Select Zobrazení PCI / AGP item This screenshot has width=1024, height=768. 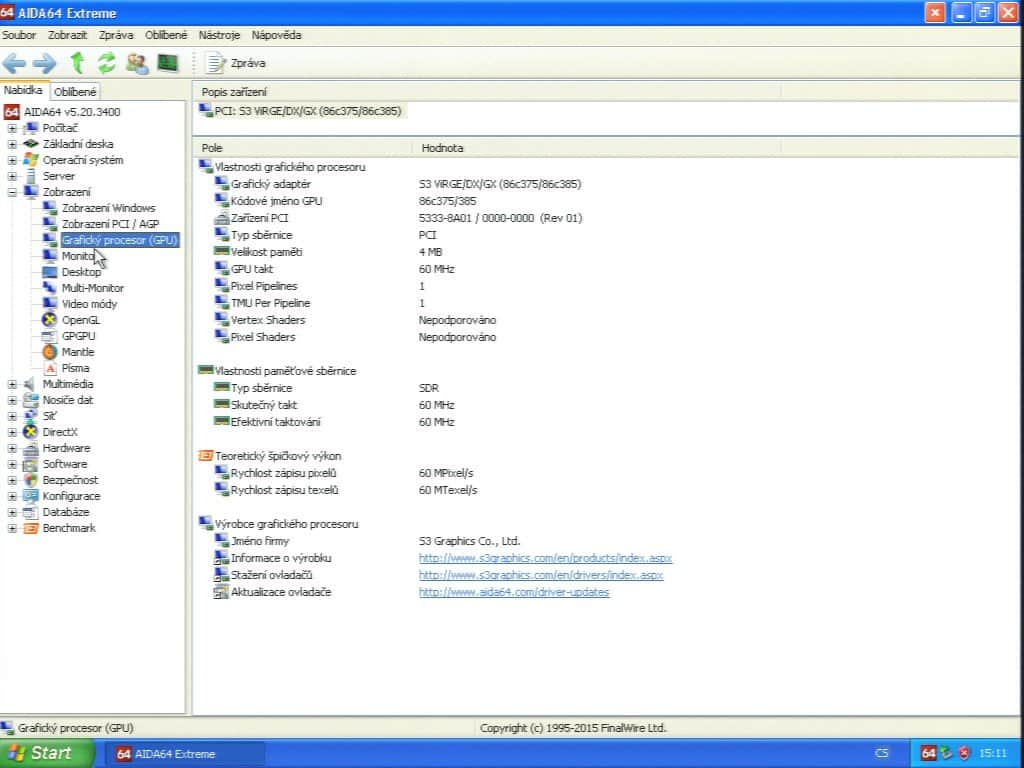[110, 224]
